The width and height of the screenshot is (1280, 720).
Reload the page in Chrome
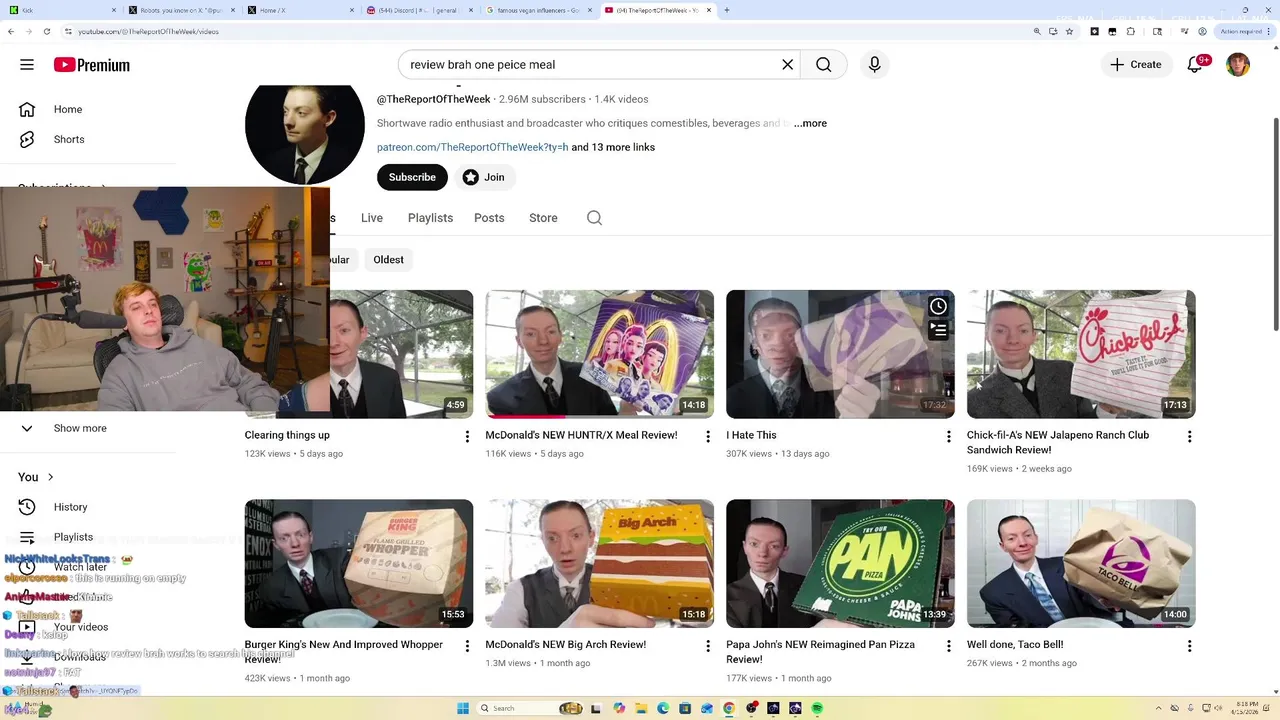pos(46,31)
